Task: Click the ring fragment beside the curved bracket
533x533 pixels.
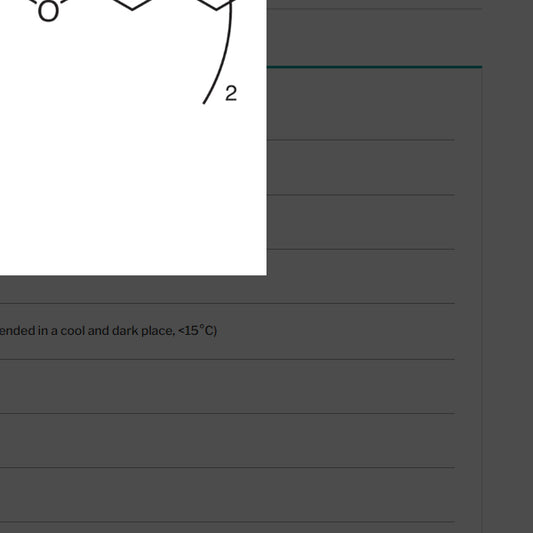Action: 216,5
